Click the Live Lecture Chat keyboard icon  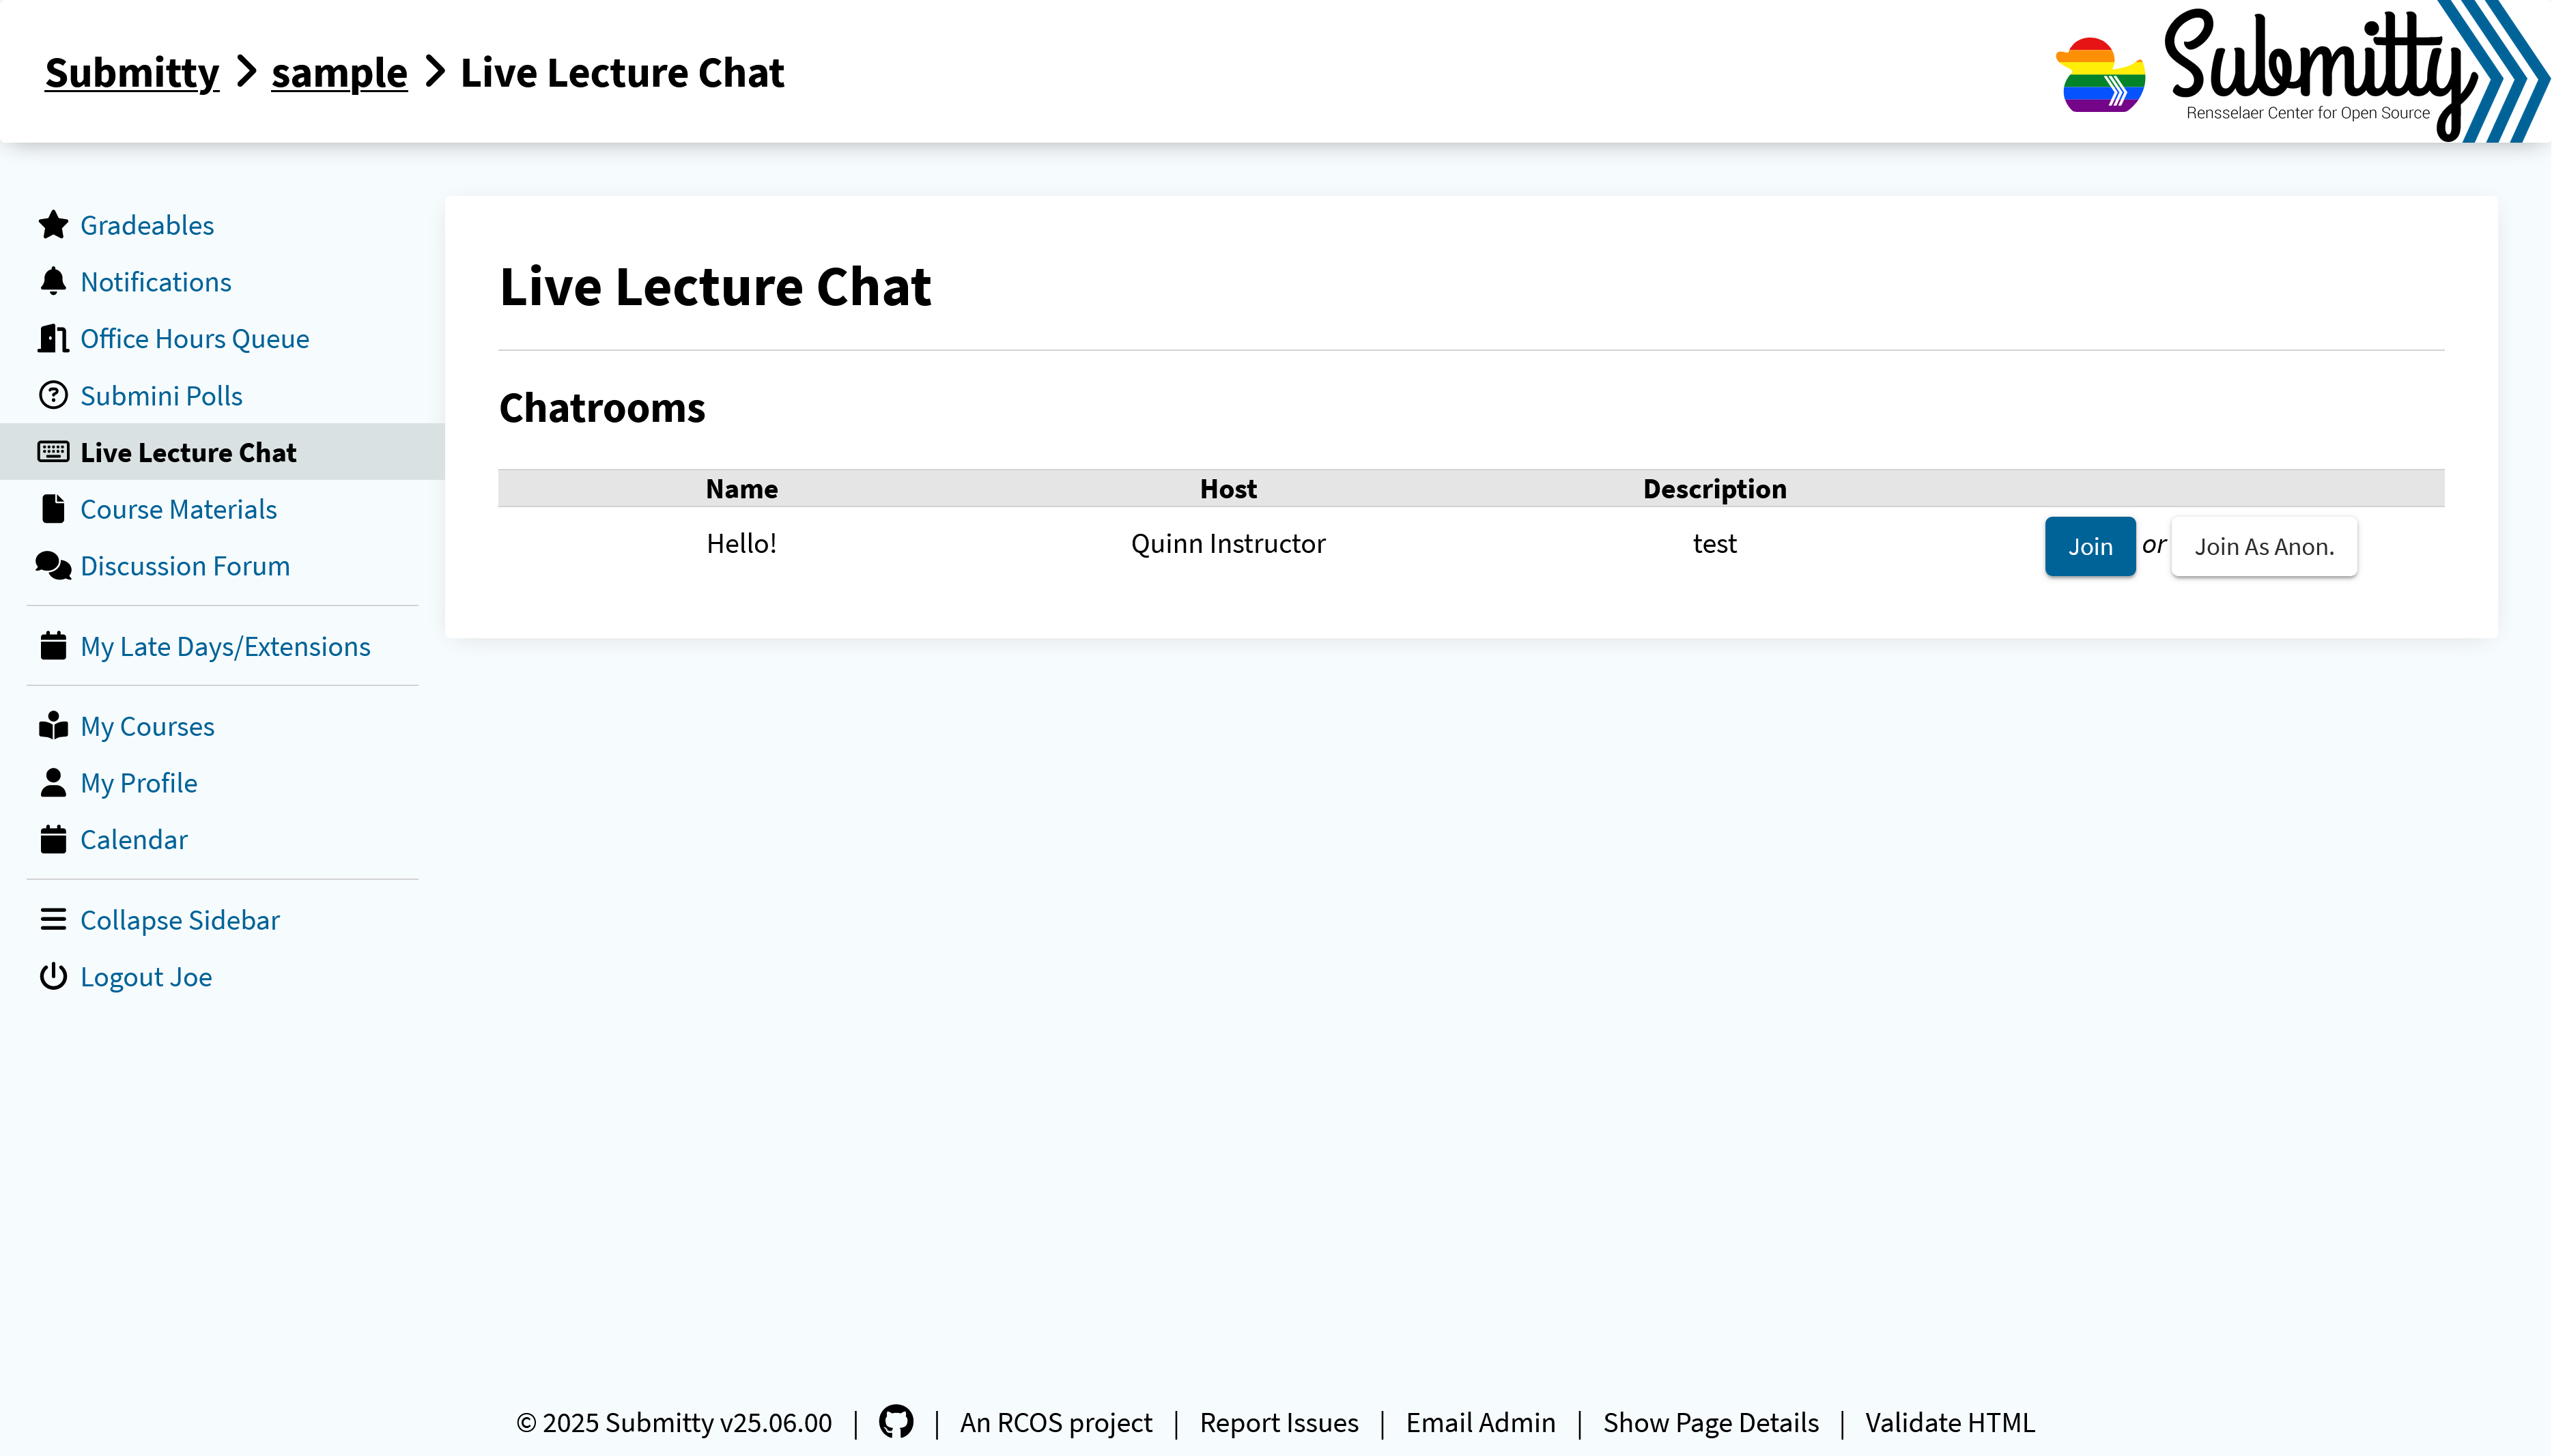click(x=53, y=452)
